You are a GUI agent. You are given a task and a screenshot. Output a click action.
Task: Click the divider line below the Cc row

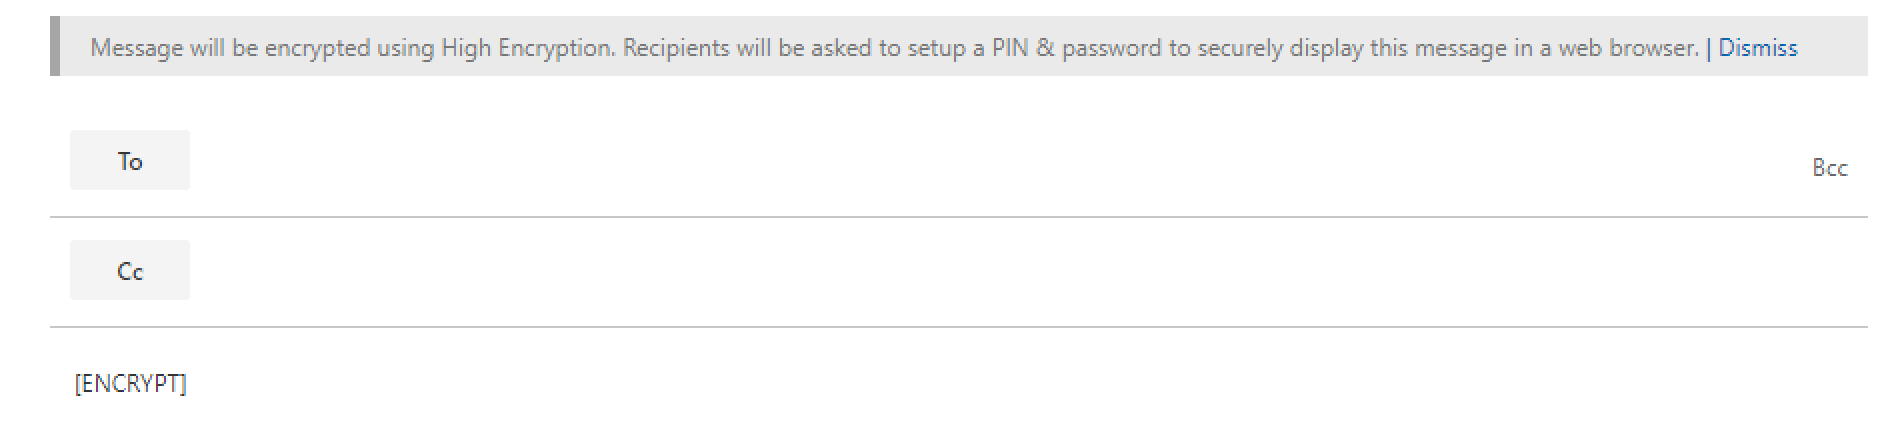tap(958, 327)
